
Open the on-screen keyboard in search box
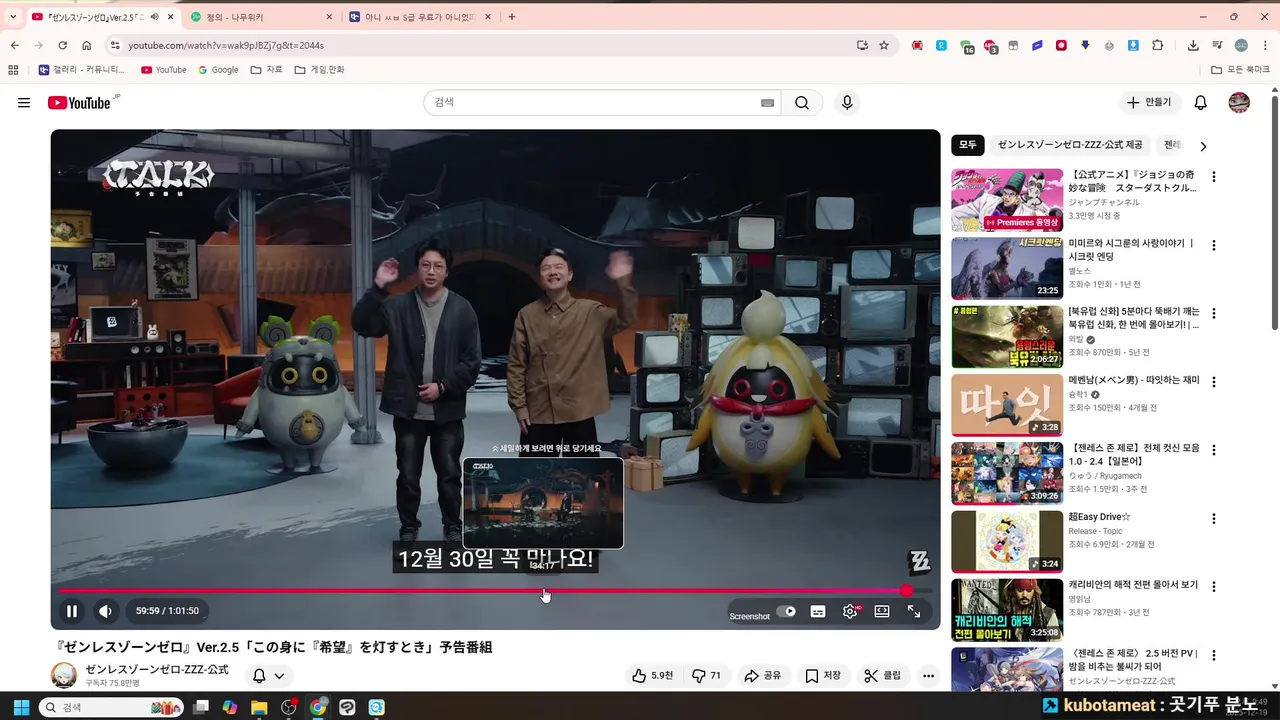[x=767, y=102]
